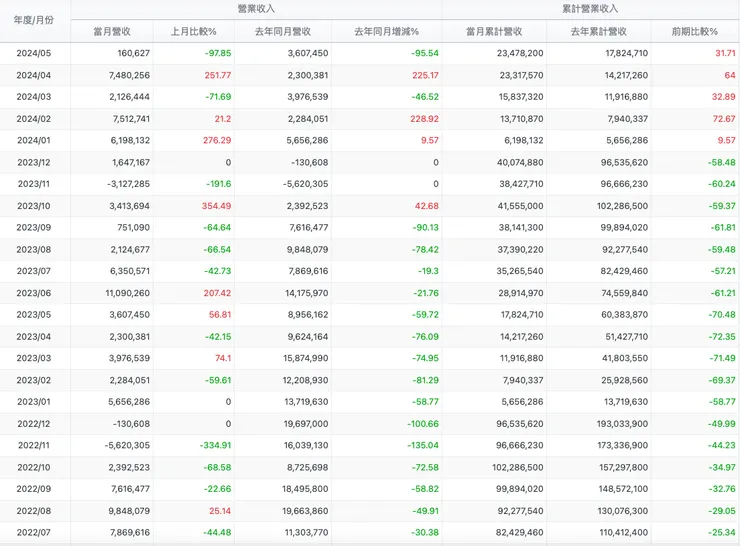Image resolution: width=740 pixels, height=546 pixels.
Task: Select the 2022/09 row label
Action: tap(34, 489)
